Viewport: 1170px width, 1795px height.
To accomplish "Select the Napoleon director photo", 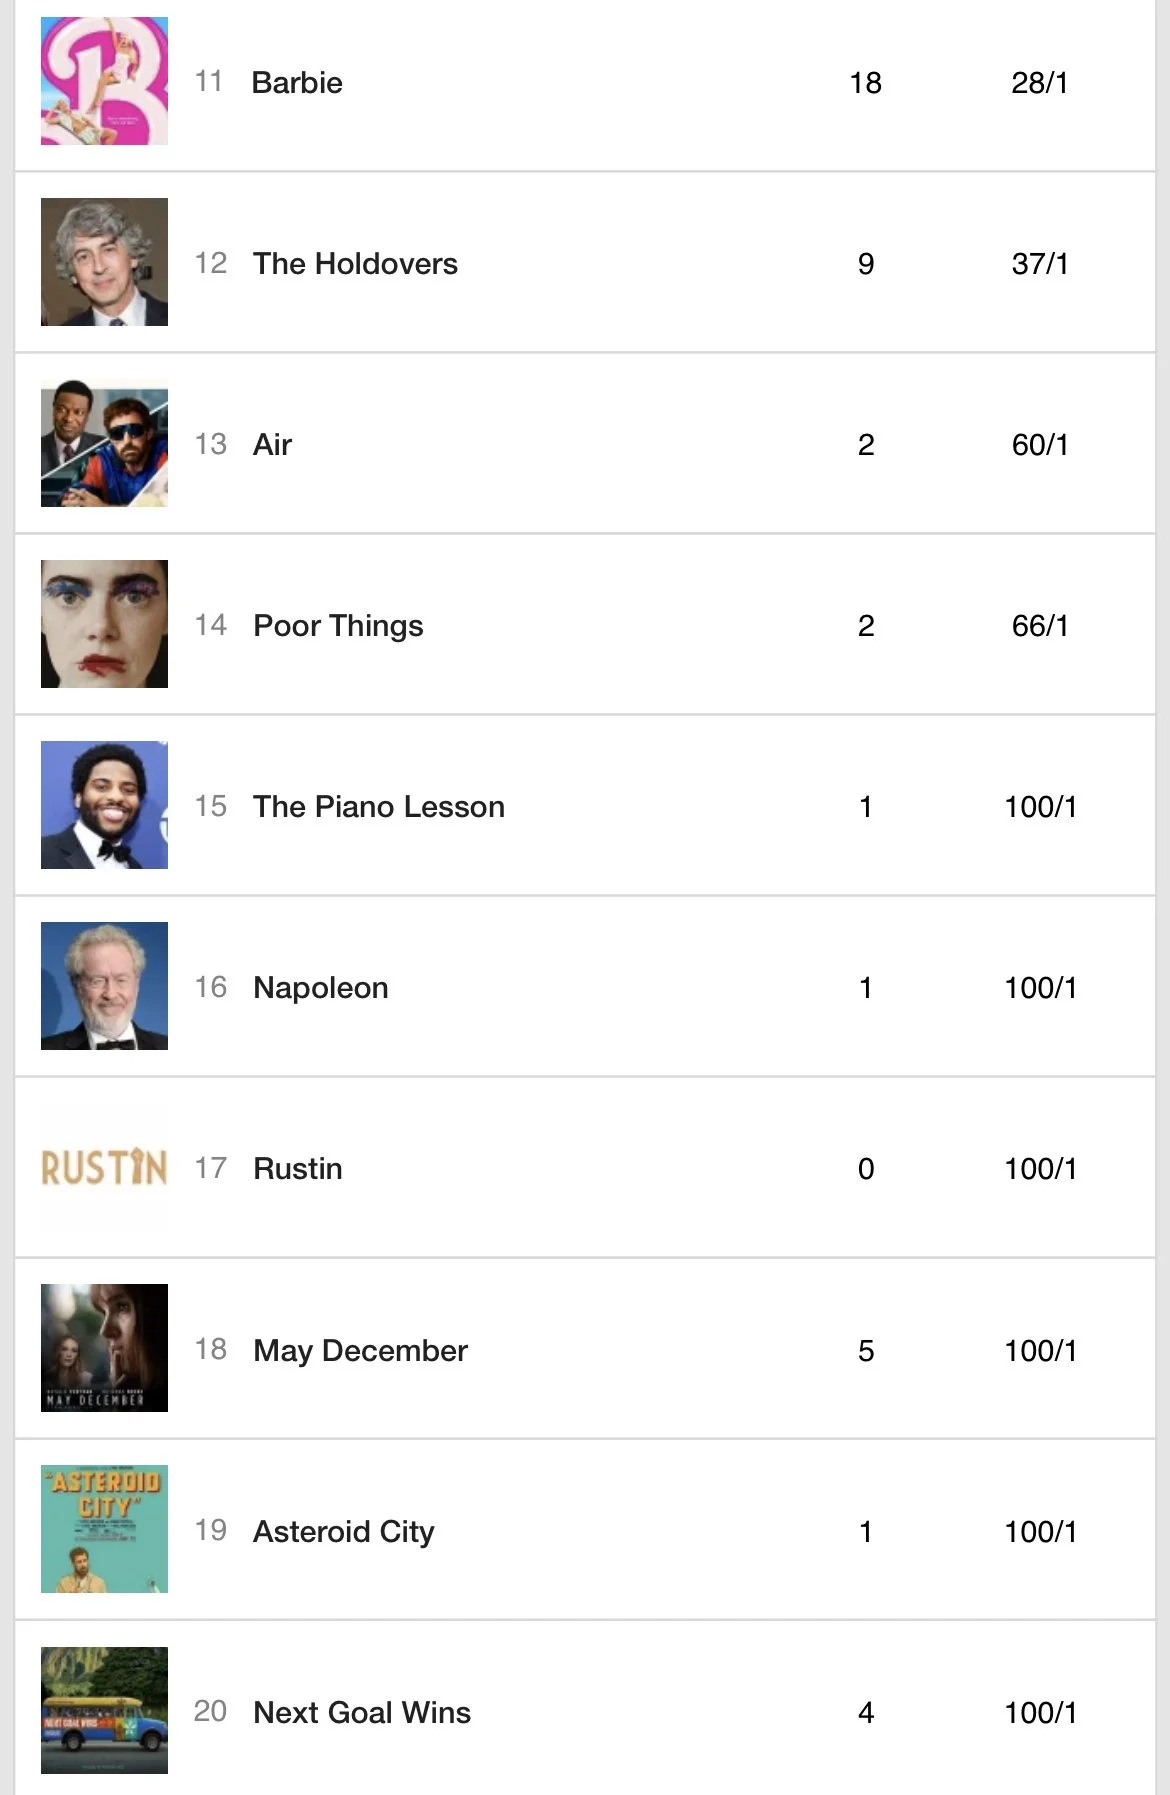I will coord(104,986).
